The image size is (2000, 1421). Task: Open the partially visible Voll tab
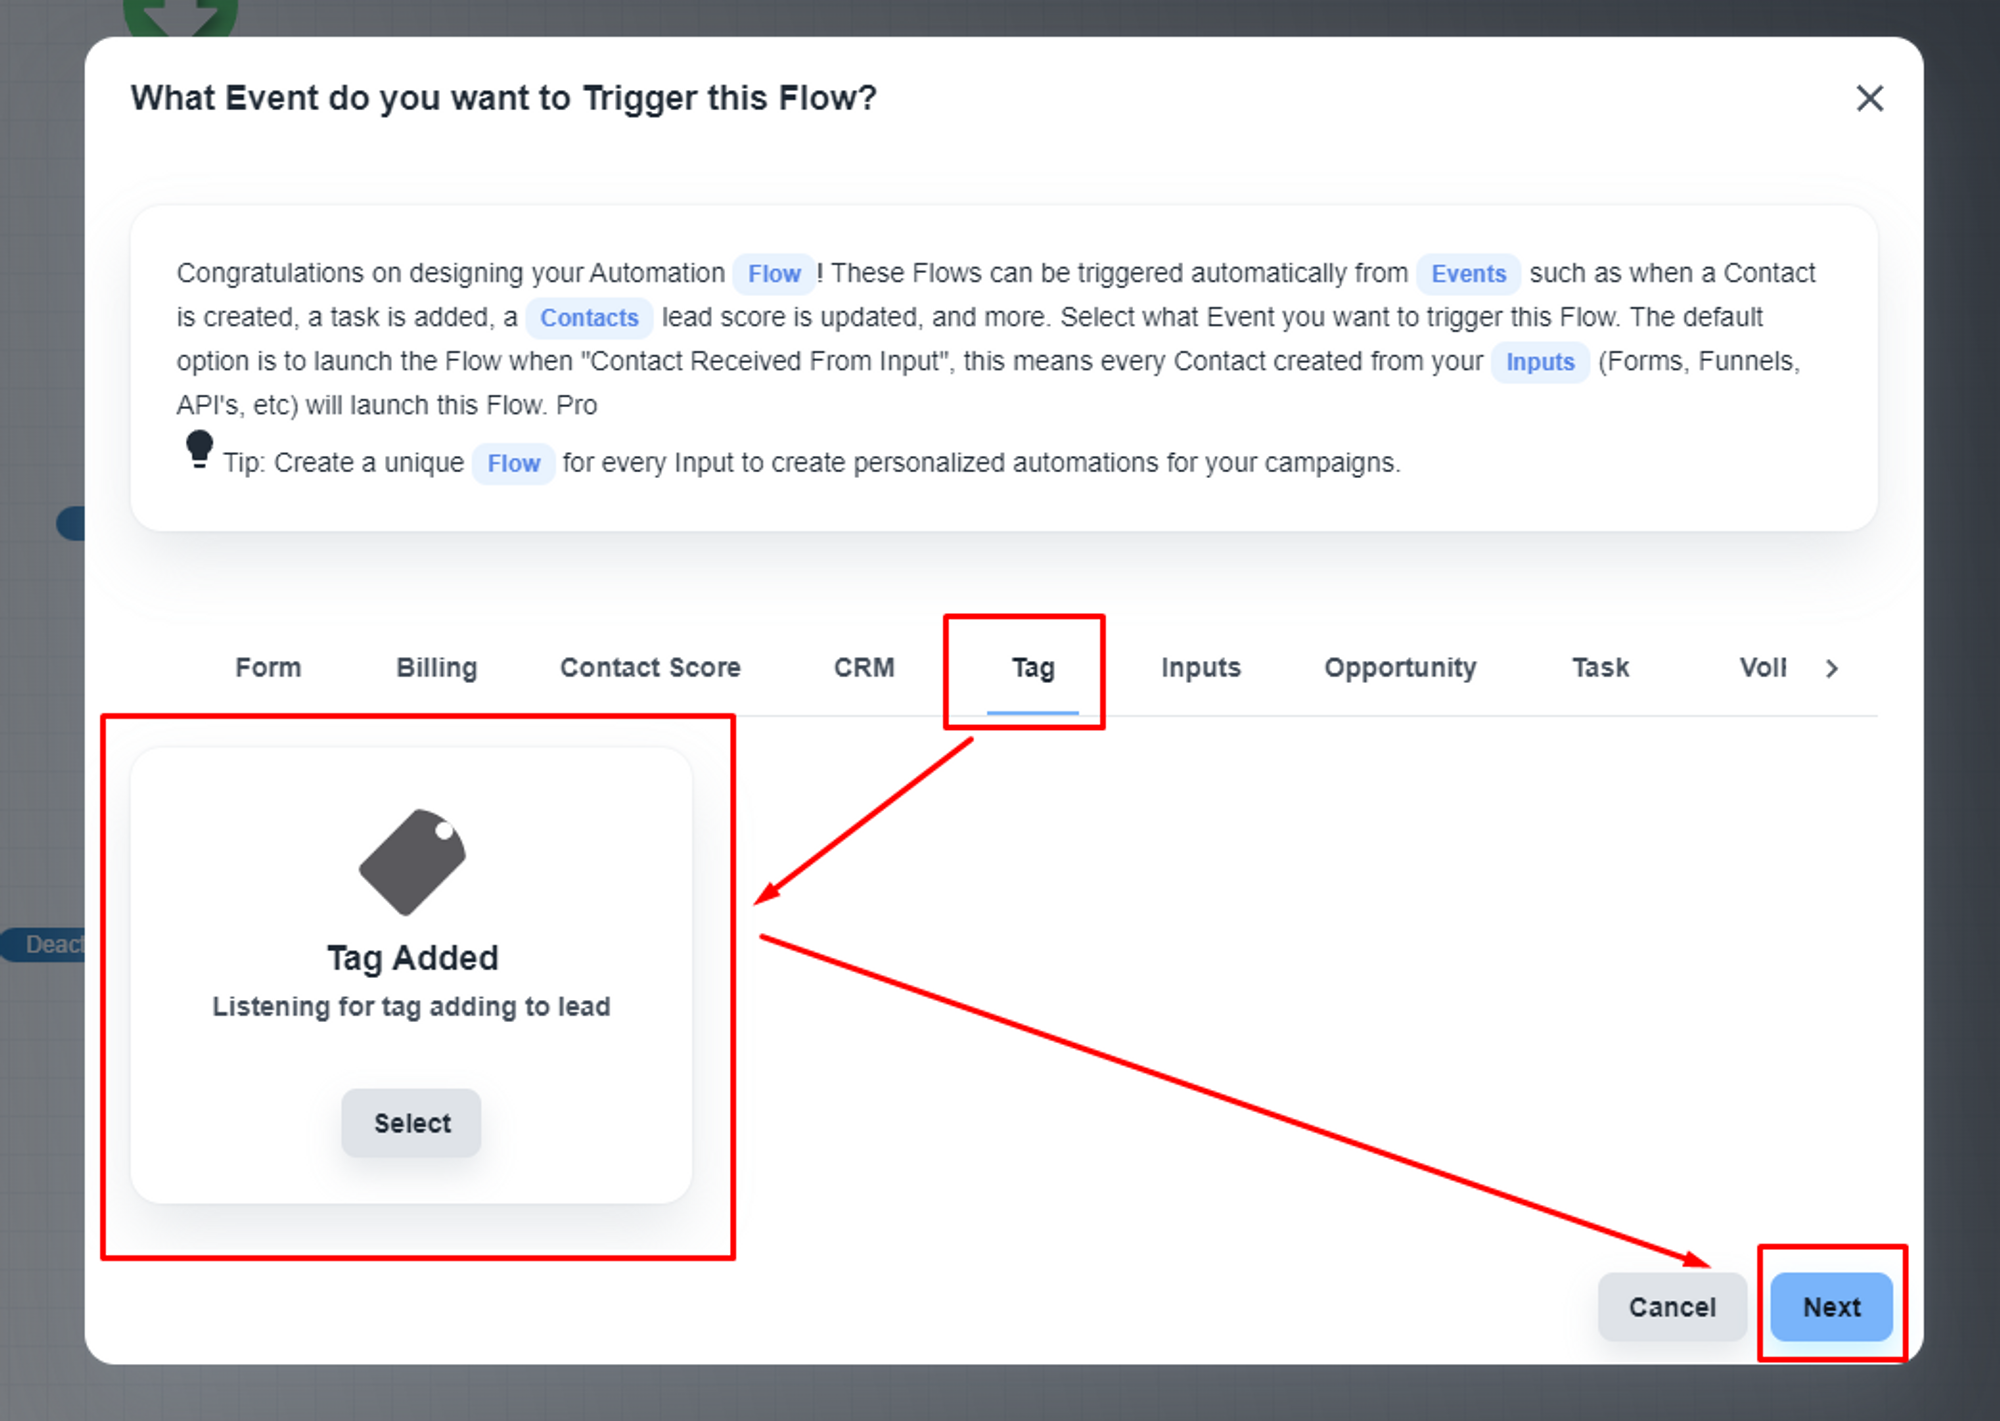1762,667
